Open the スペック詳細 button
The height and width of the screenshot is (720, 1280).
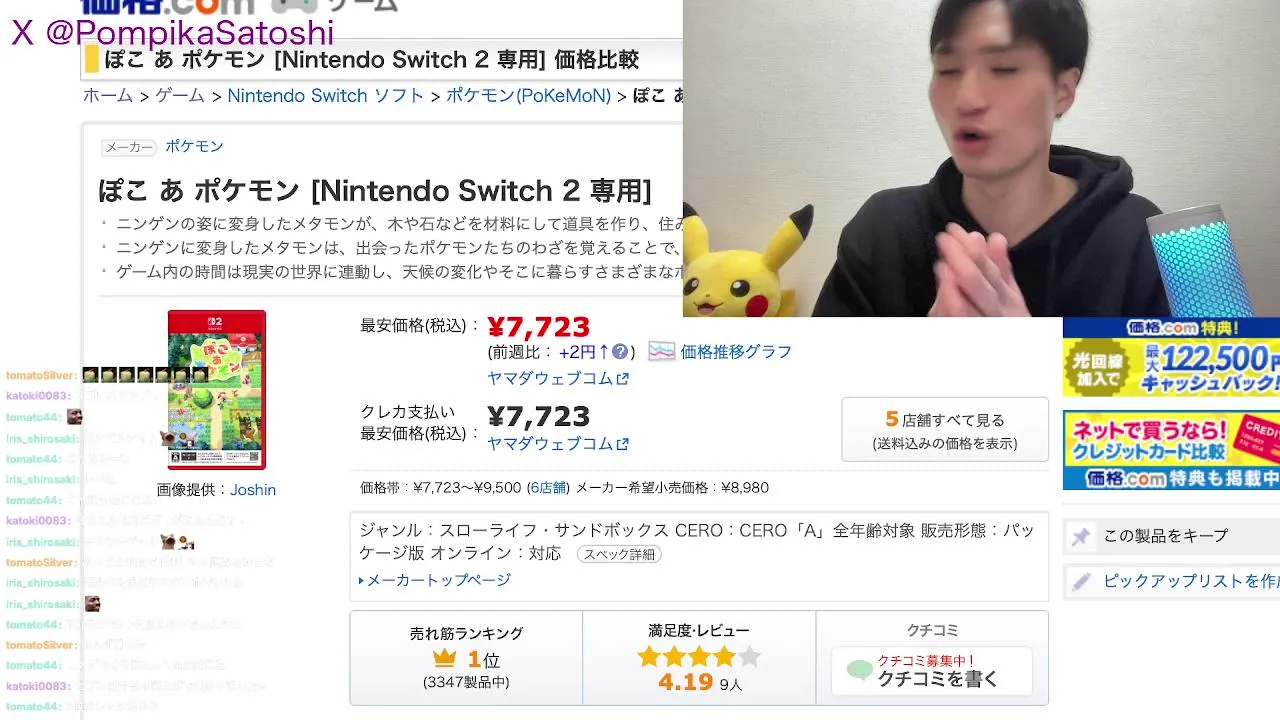click(619, 554)
